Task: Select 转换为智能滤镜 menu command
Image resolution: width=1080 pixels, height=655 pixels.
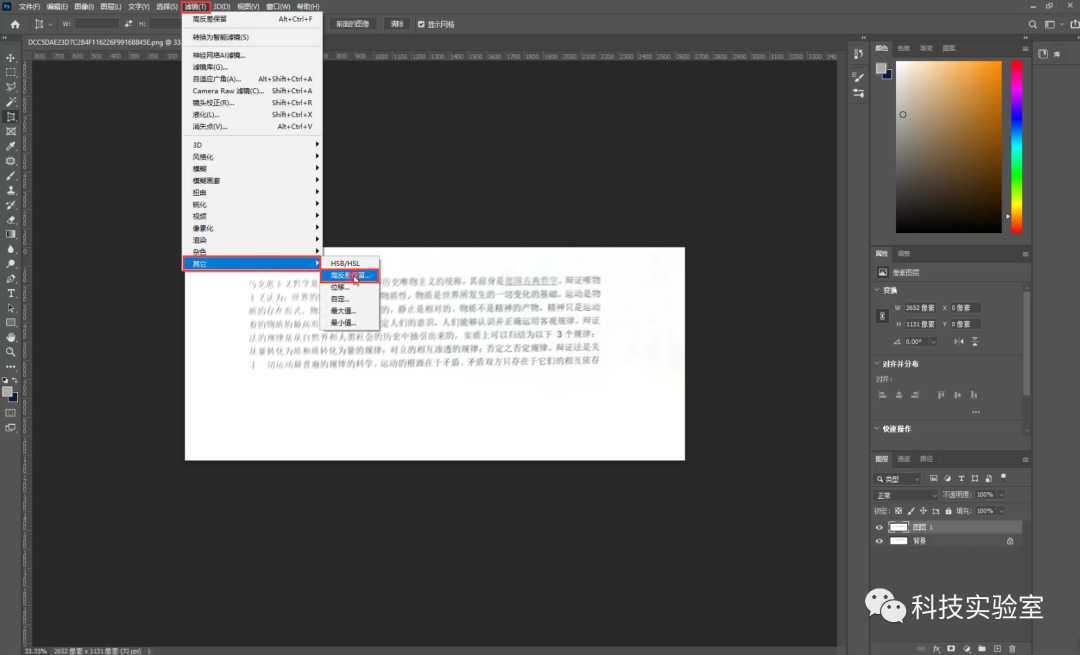Action: tap(220, 37)
